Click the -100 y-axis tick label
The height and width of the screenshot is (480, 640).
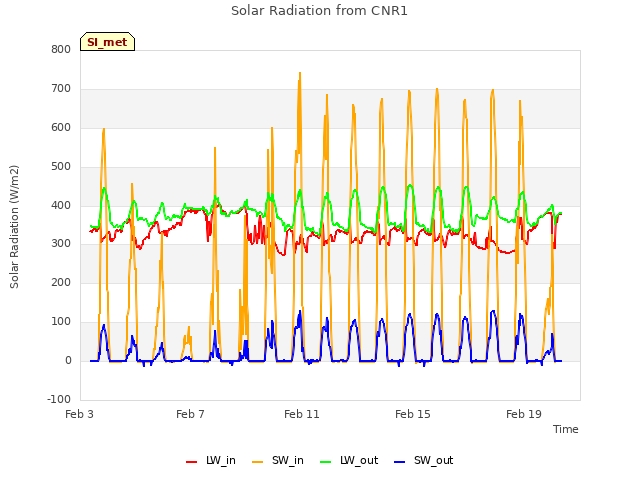click(x=59, y=399)
